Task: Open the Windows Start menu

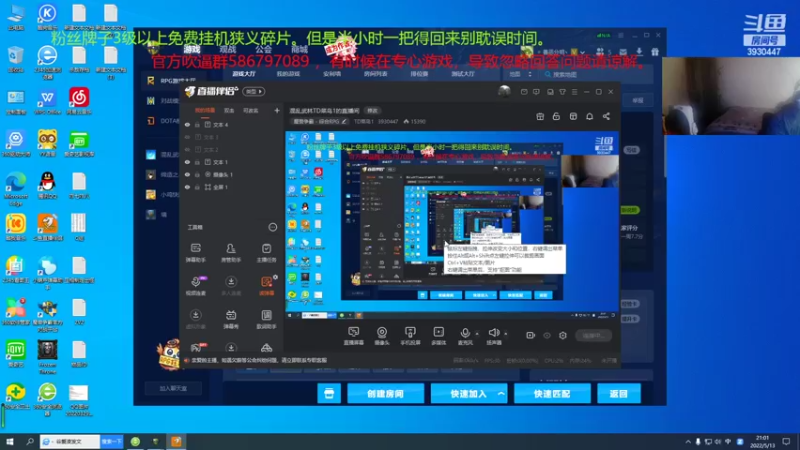Action: [10, 441]
